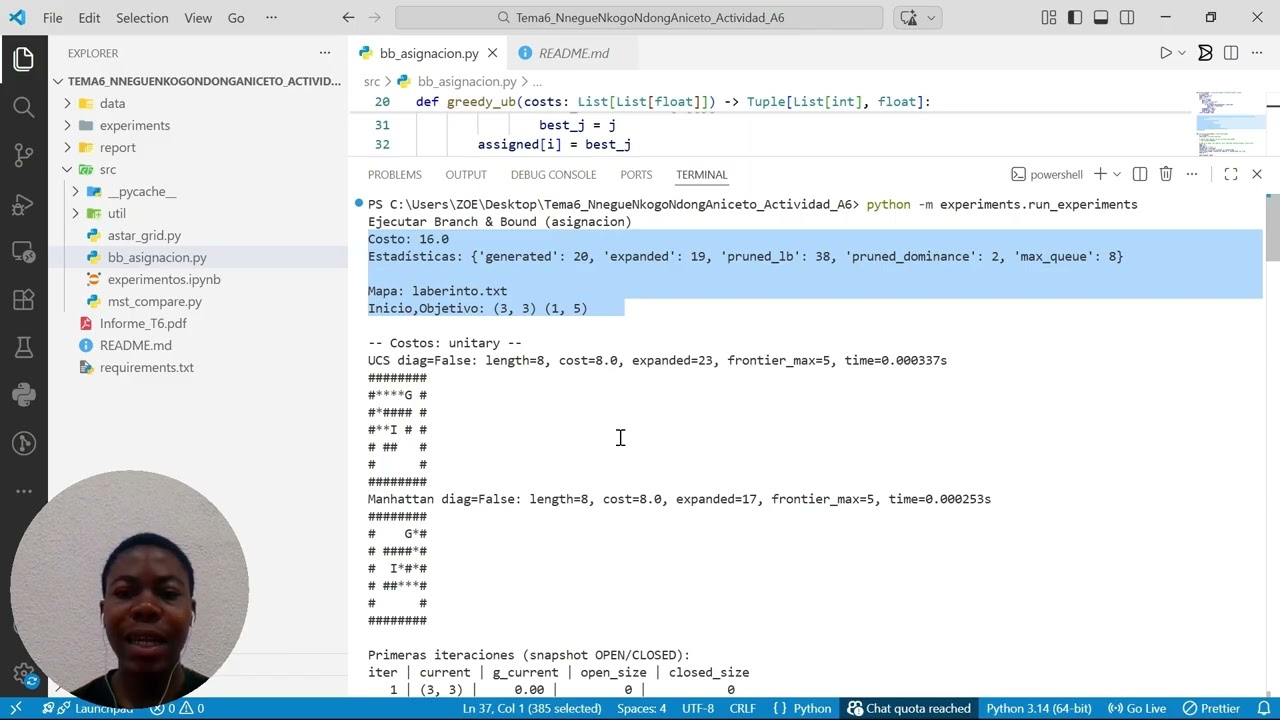Screen dimensions: 1280x720
Task: Click Go Live in status bar
Action: click(x=1135, y=708)
